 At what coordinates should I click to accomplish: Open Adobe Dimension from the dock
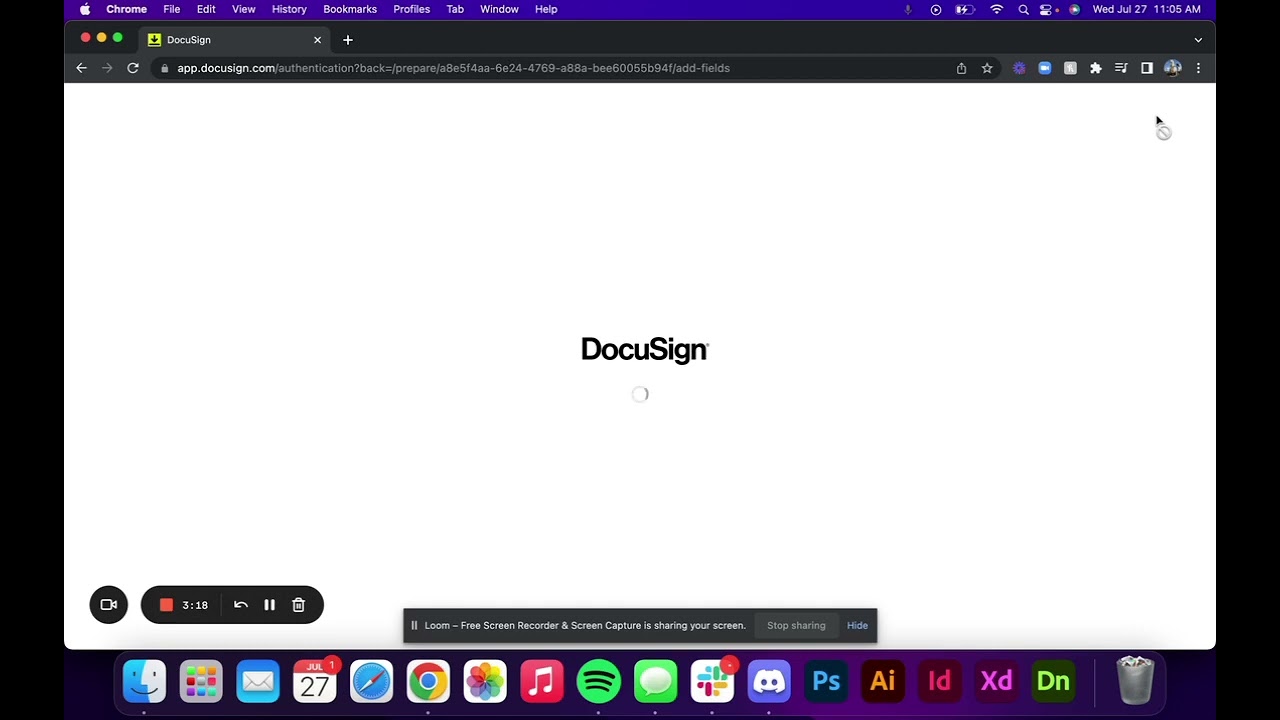(1053, 682)
